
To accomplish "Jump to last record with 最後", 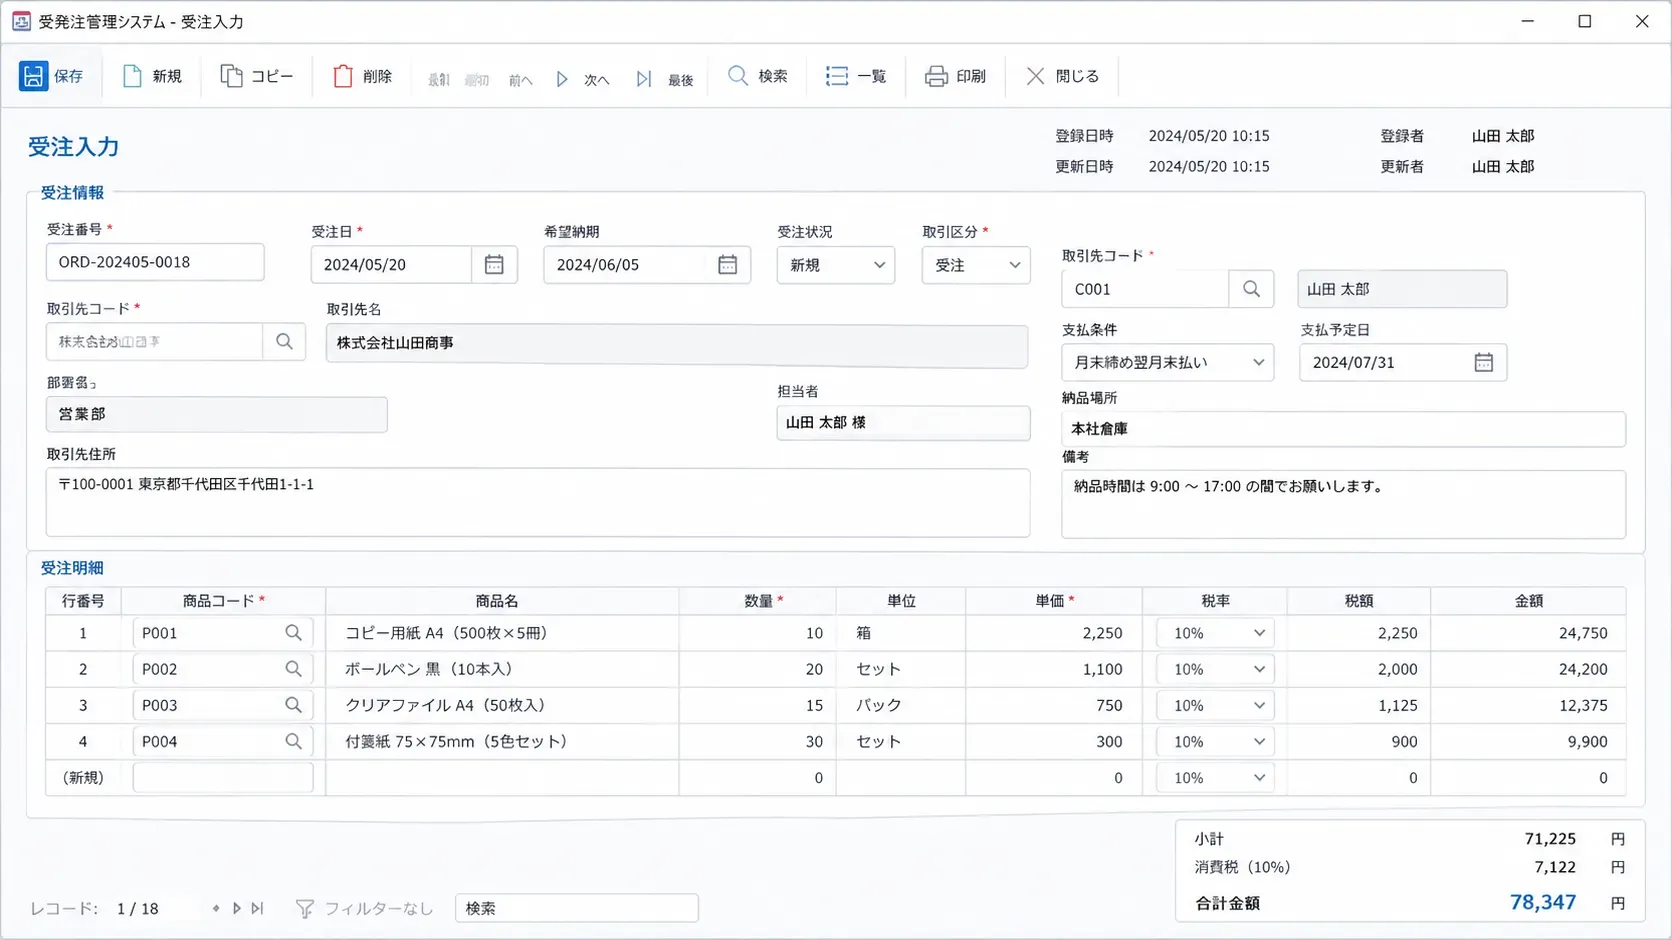I will (x=665, y=79).
